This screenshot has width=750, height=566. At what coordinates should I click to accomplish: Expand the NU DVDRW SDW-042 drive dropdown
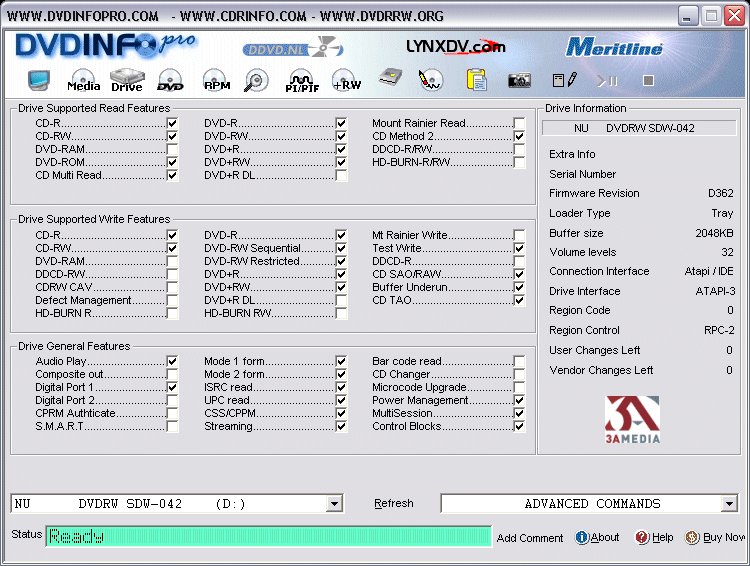point(334,504)
